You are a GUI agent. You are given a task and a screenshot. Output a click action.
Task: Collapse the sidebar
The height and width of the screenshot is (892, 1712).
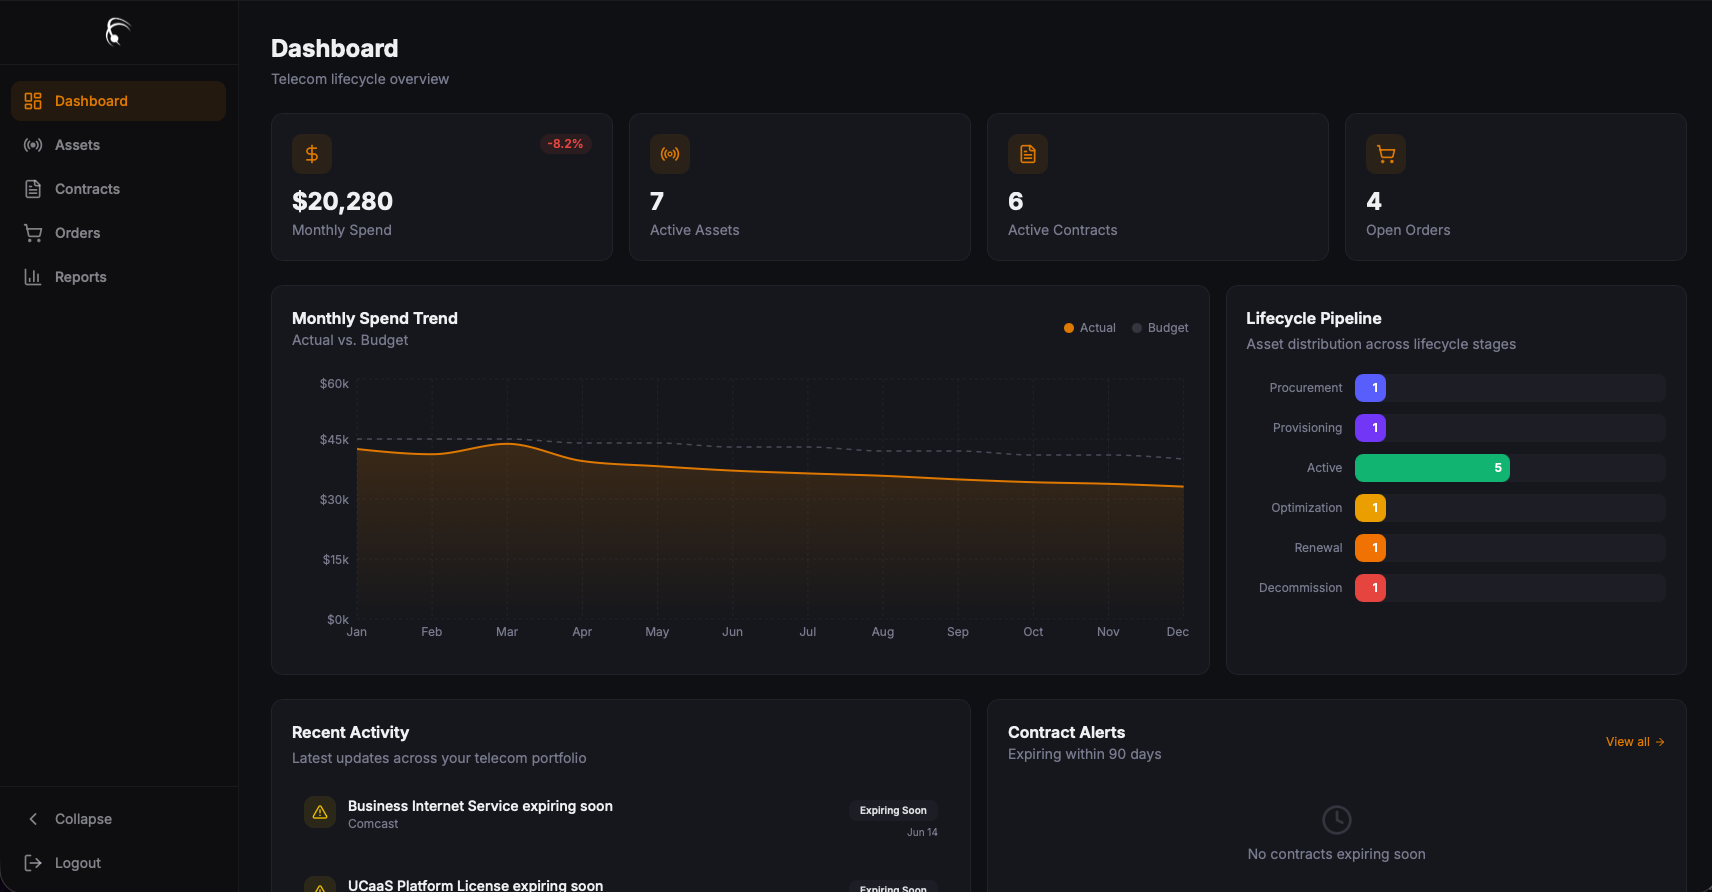(x=118, y=819)
